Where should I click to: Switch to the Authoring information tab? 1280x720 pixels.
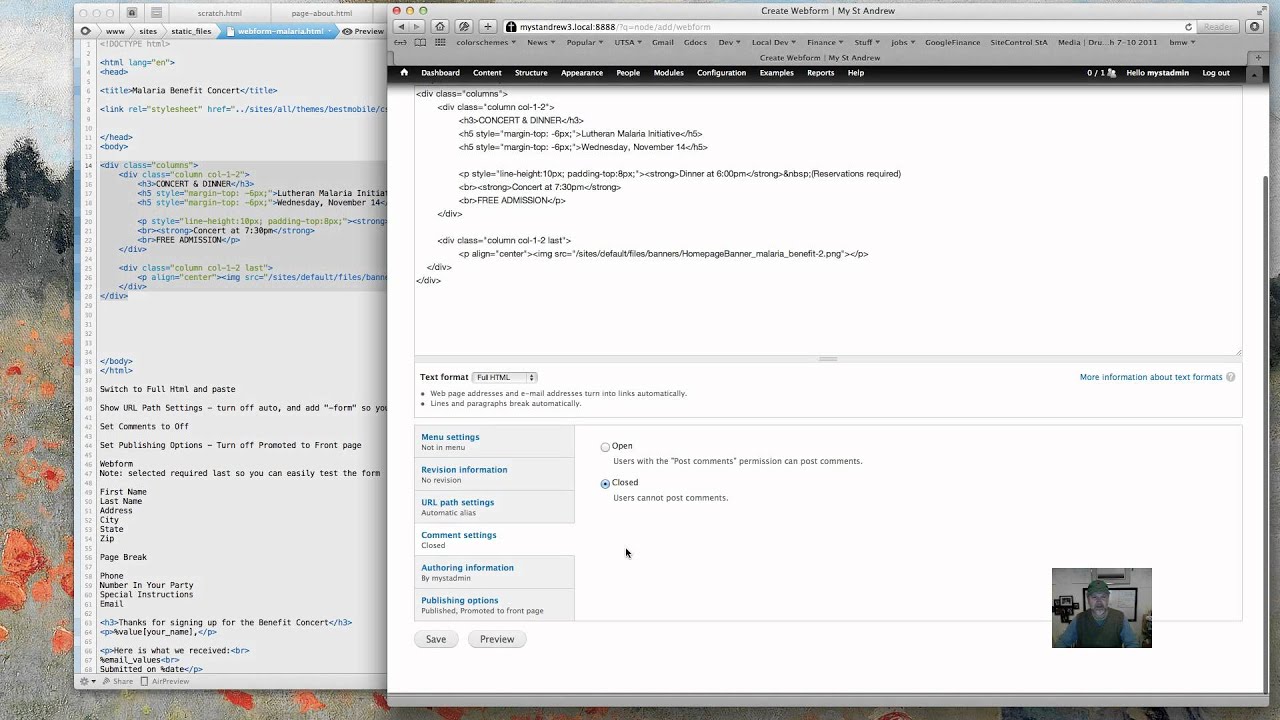click(x=494, y=572)
